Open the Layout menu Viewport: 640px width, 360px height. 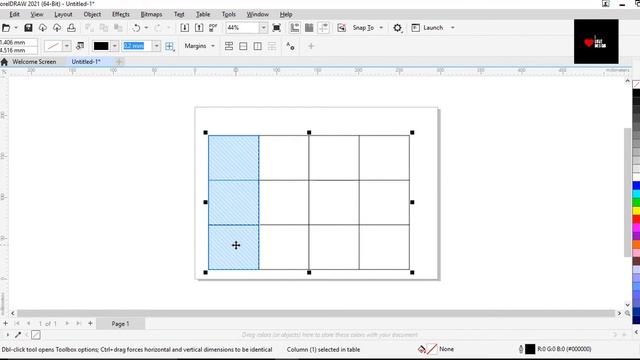[x=63, y=14]
